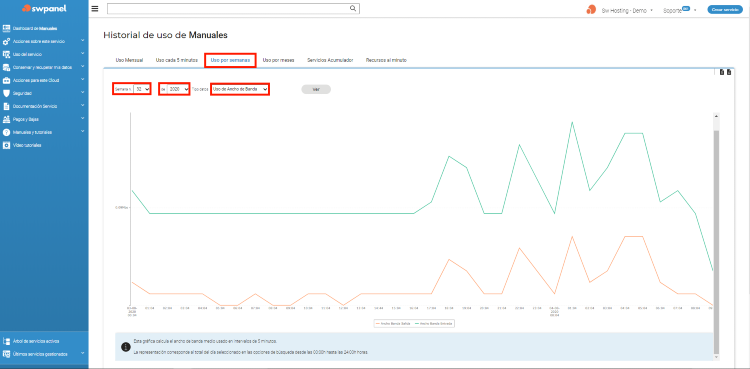
Task: Open the Recursos al minuto tab
Action: click(x=386, y=60)
